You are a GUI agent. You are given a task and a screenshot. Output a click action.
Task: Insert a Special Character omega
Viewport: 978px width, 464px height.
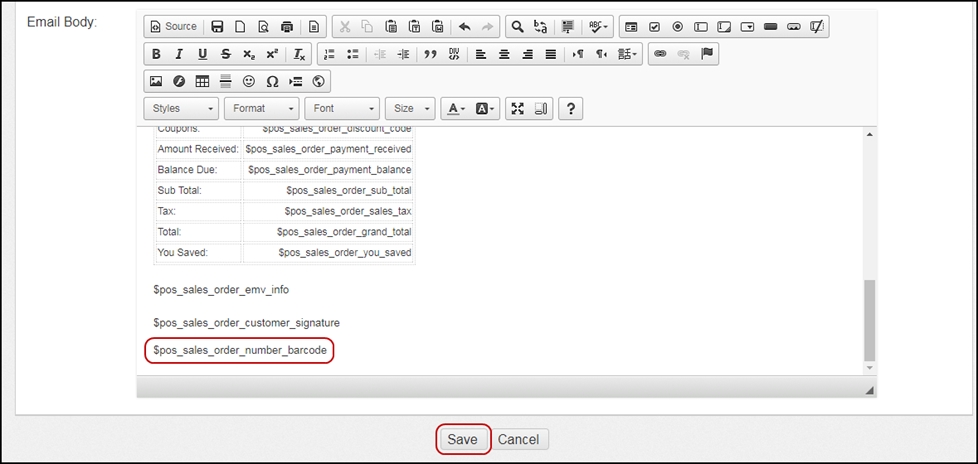pyautogui.click(x=272, y=81)
